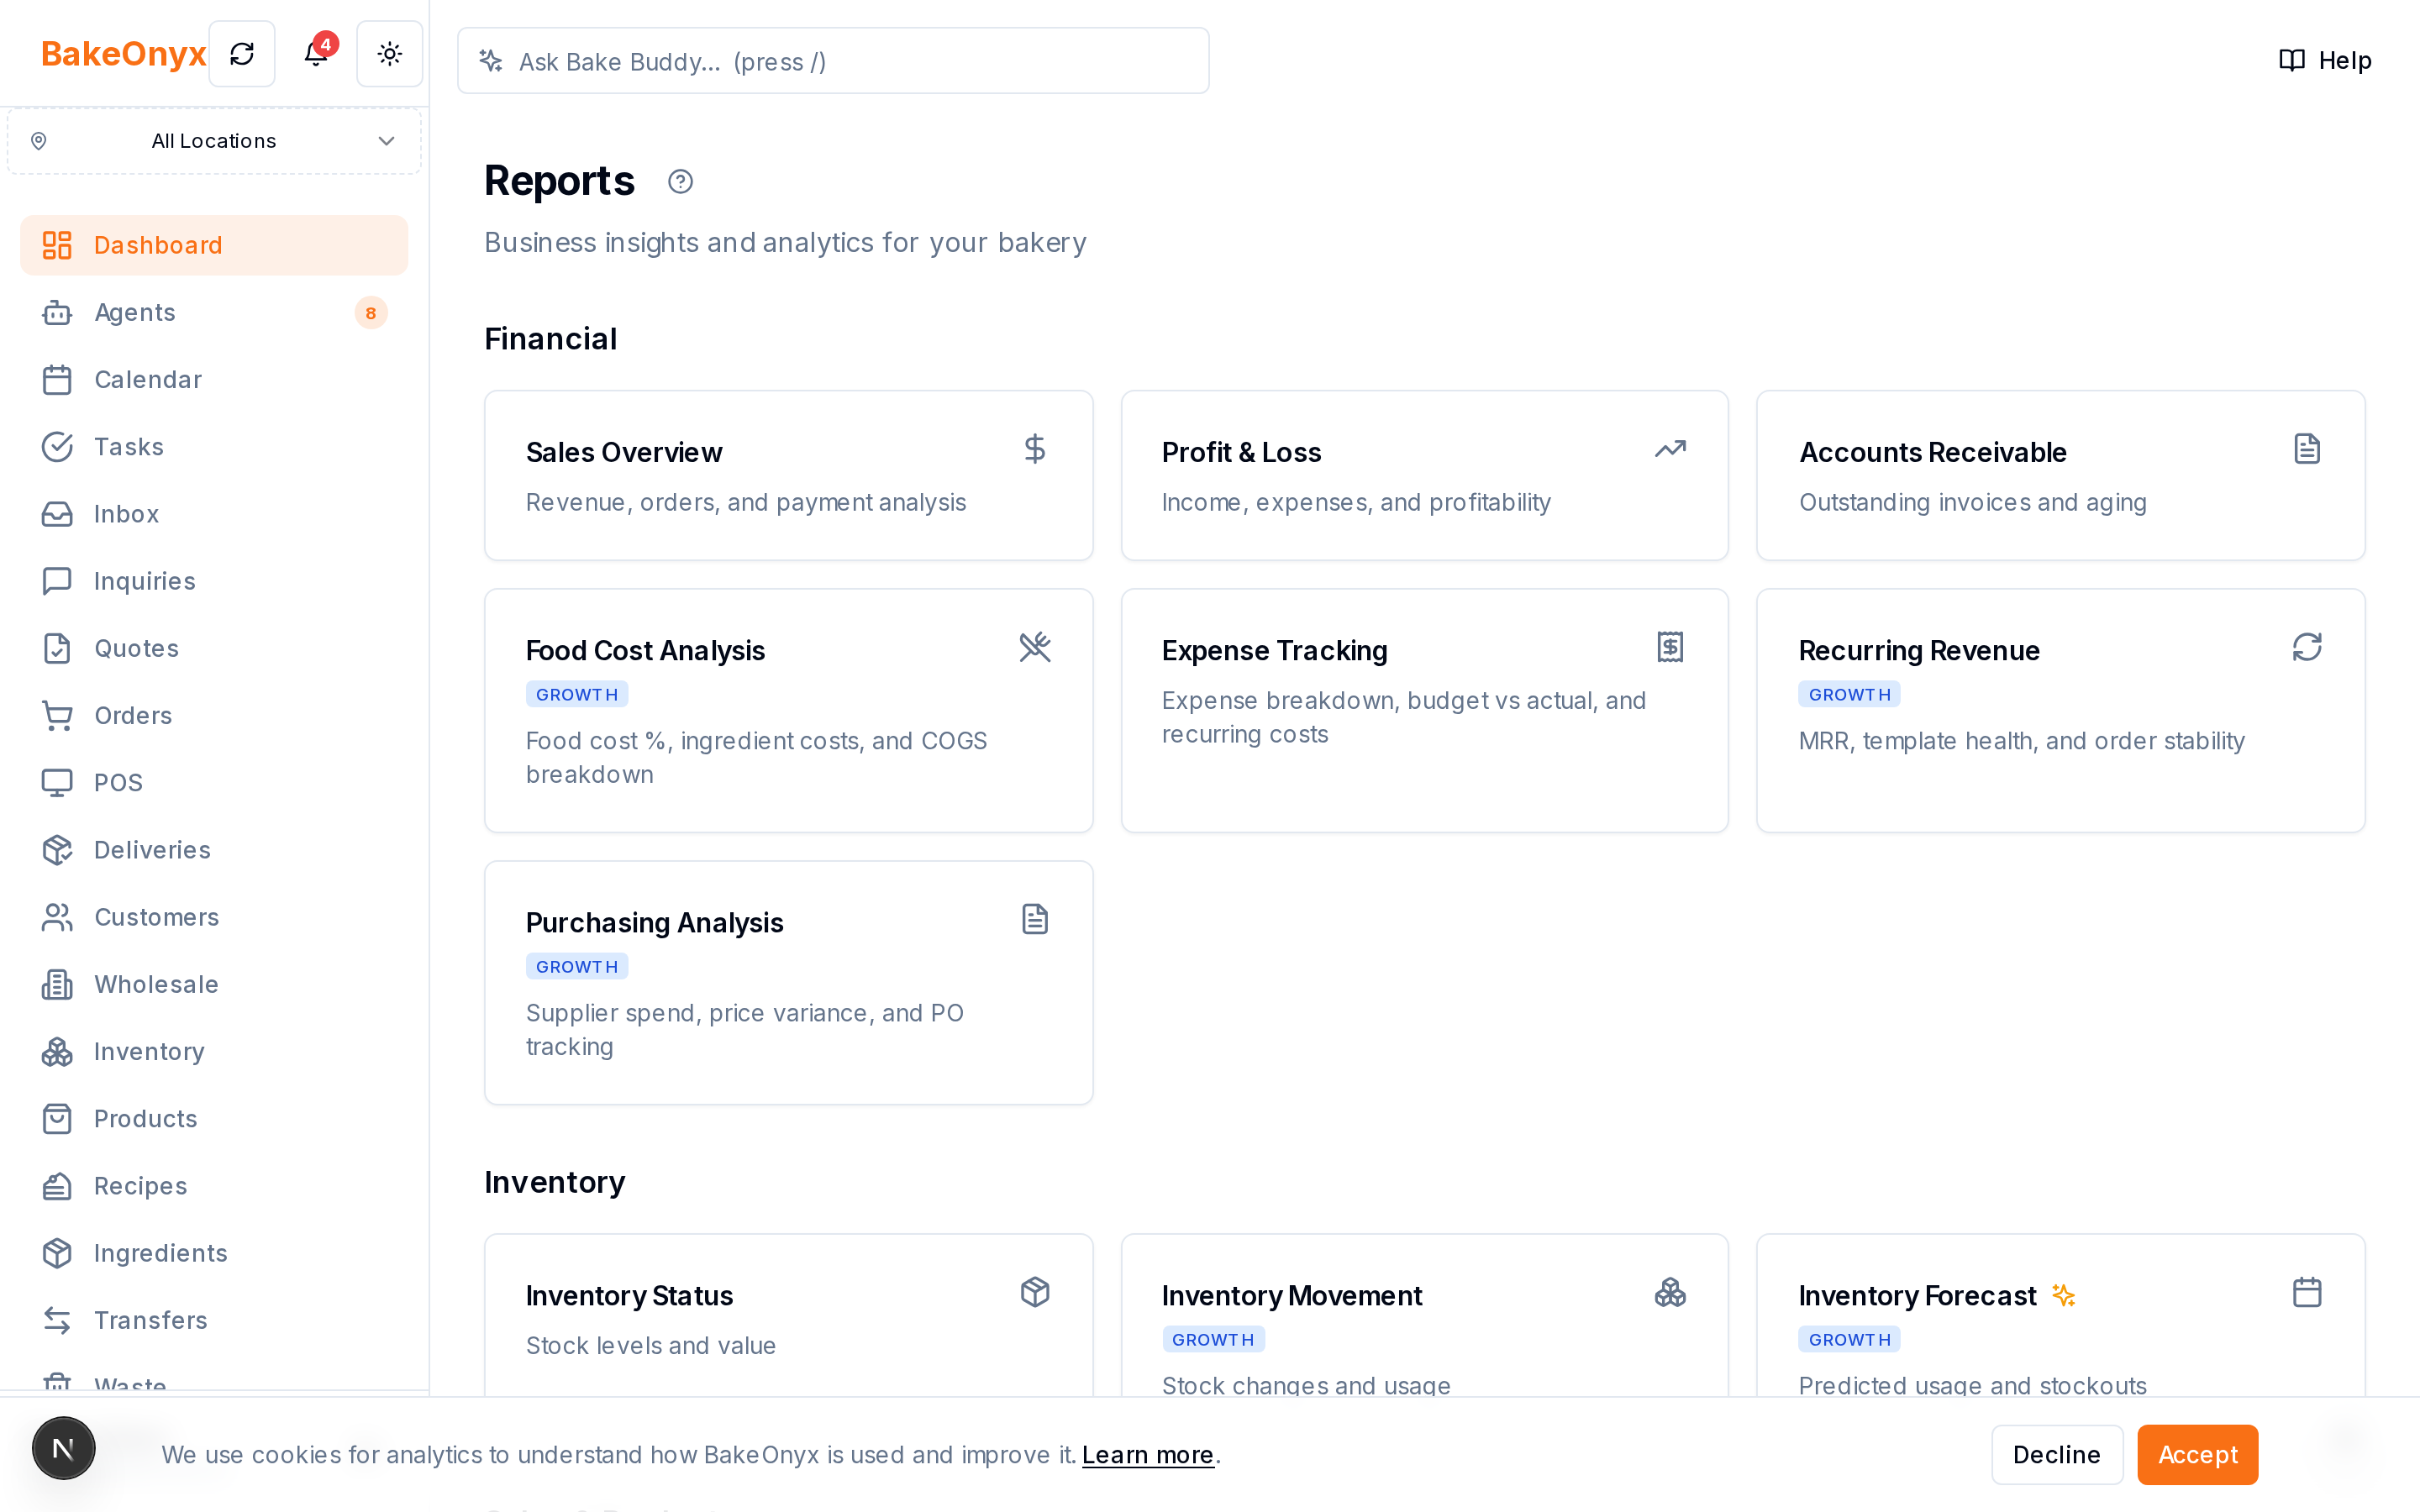Click the Quotes document icon in sidebar
2420x1512 pixels.
(57, 648)
